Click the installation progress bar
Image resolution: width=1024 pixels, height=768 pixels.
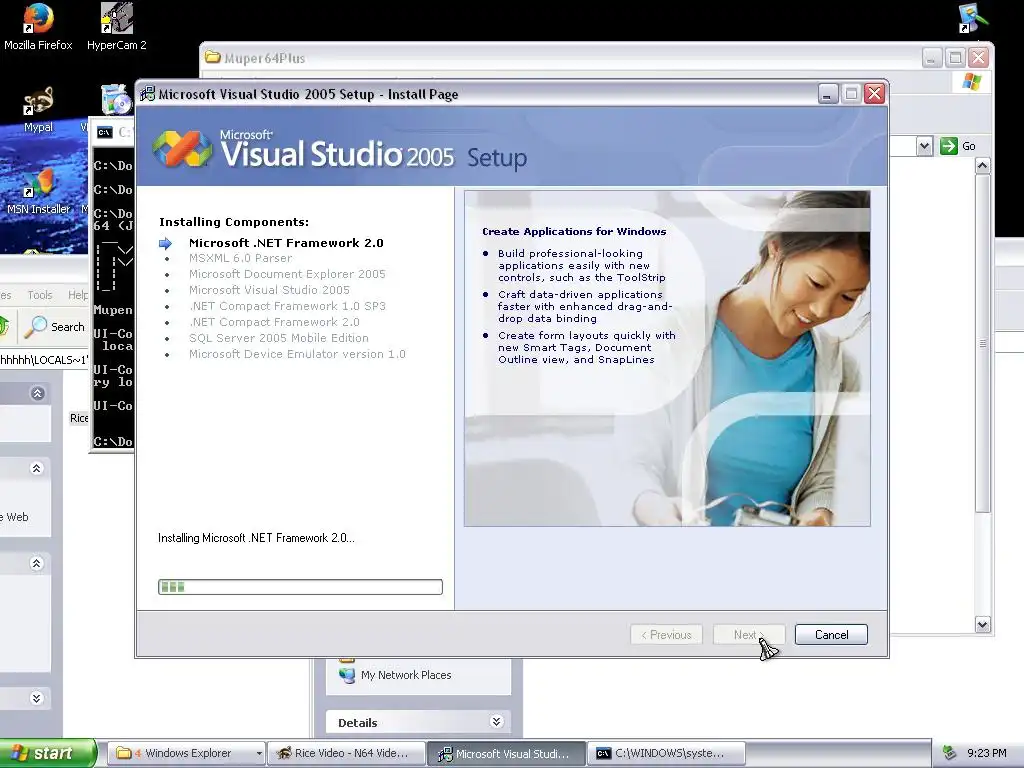coord(300,587)
